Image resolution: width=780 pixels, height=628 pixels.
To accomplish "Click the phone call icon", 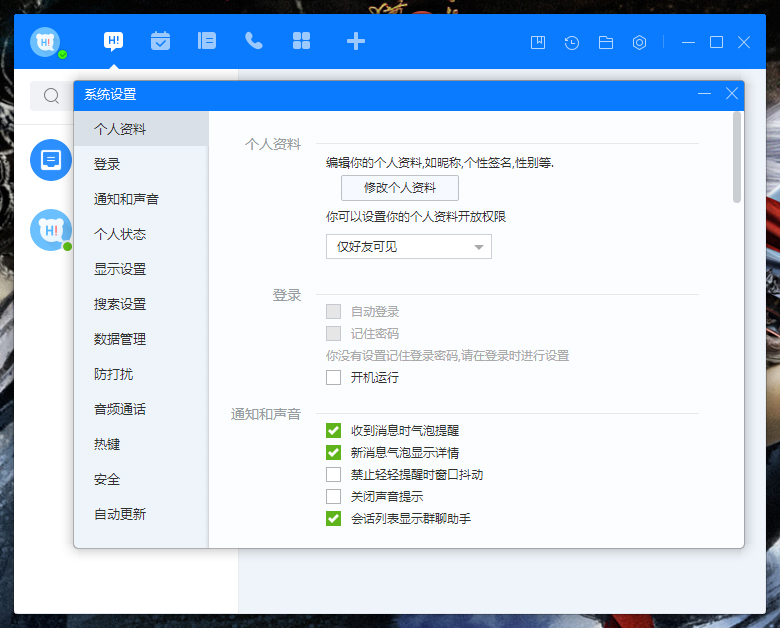I will click(x=254, y=41).
